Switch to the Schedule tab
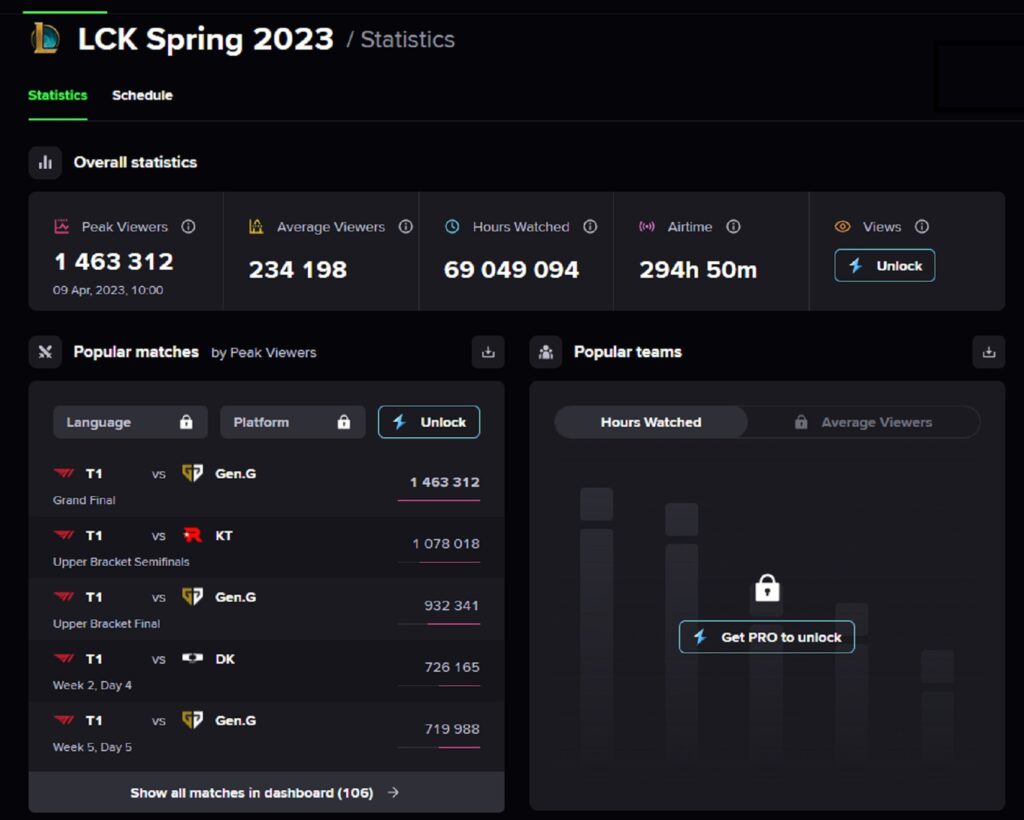The image size is (1024, 820). click(142, 95)
